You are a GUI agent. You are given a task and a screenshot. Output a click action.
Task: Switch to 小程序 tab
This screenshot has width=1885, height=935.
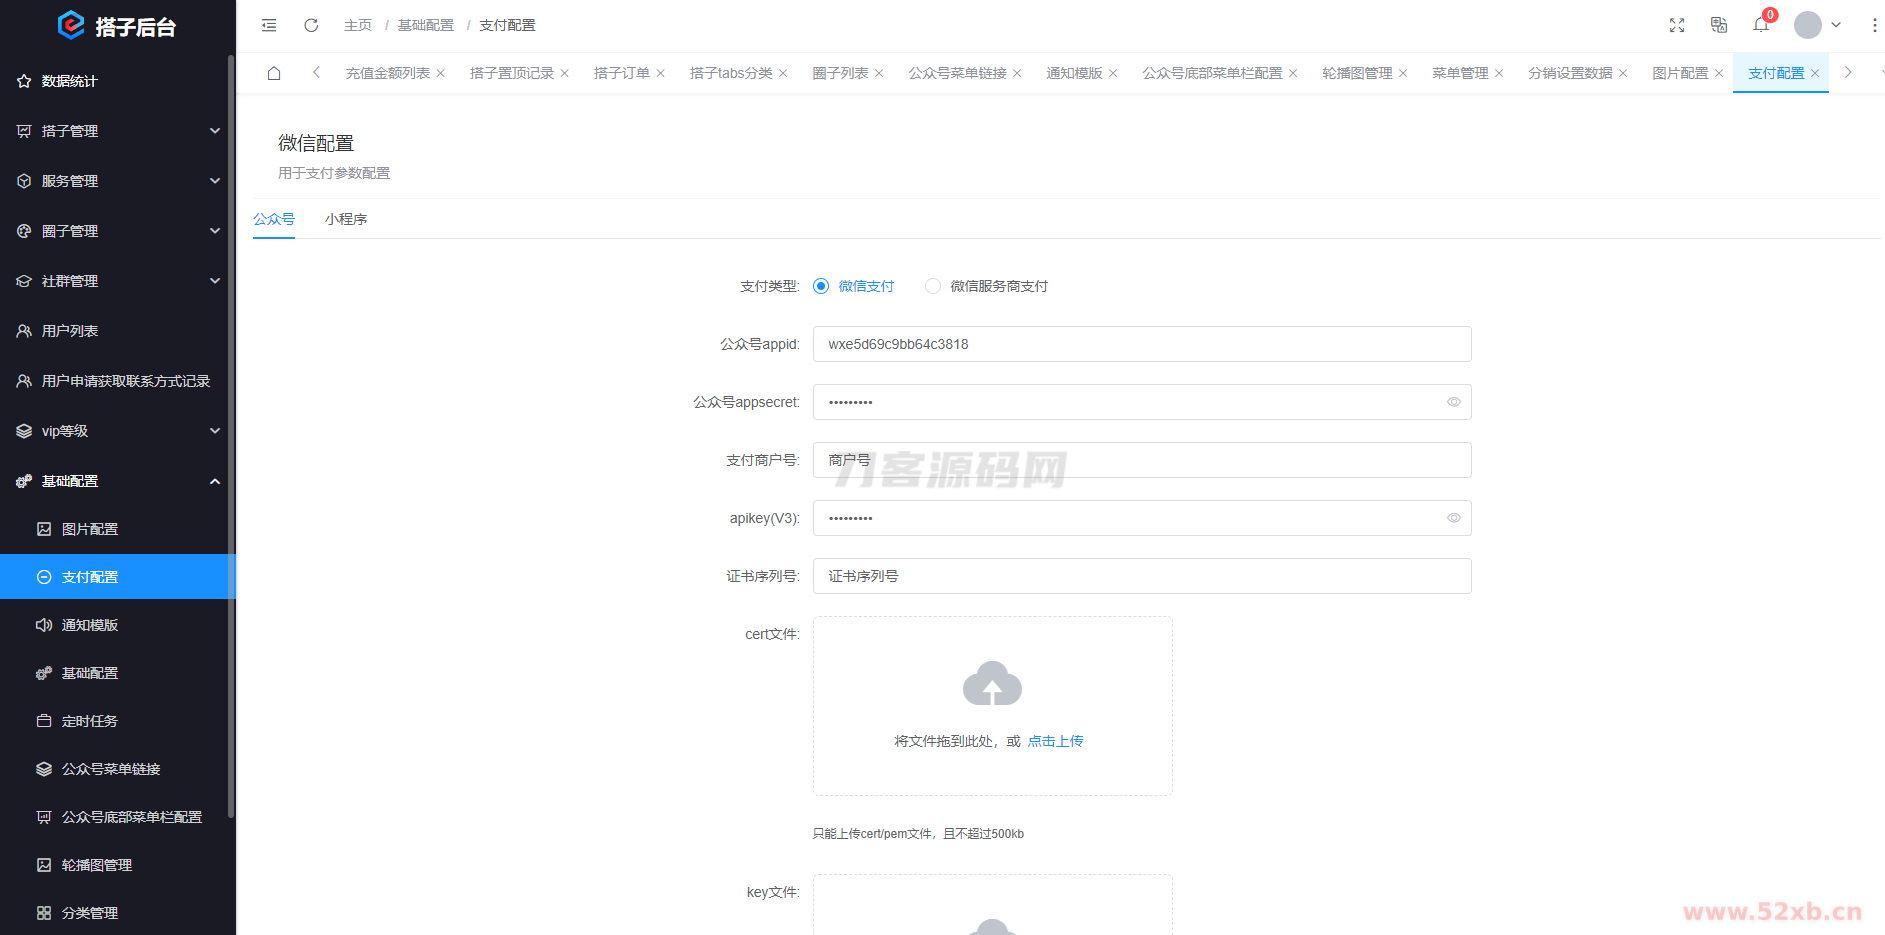[346, 219]
